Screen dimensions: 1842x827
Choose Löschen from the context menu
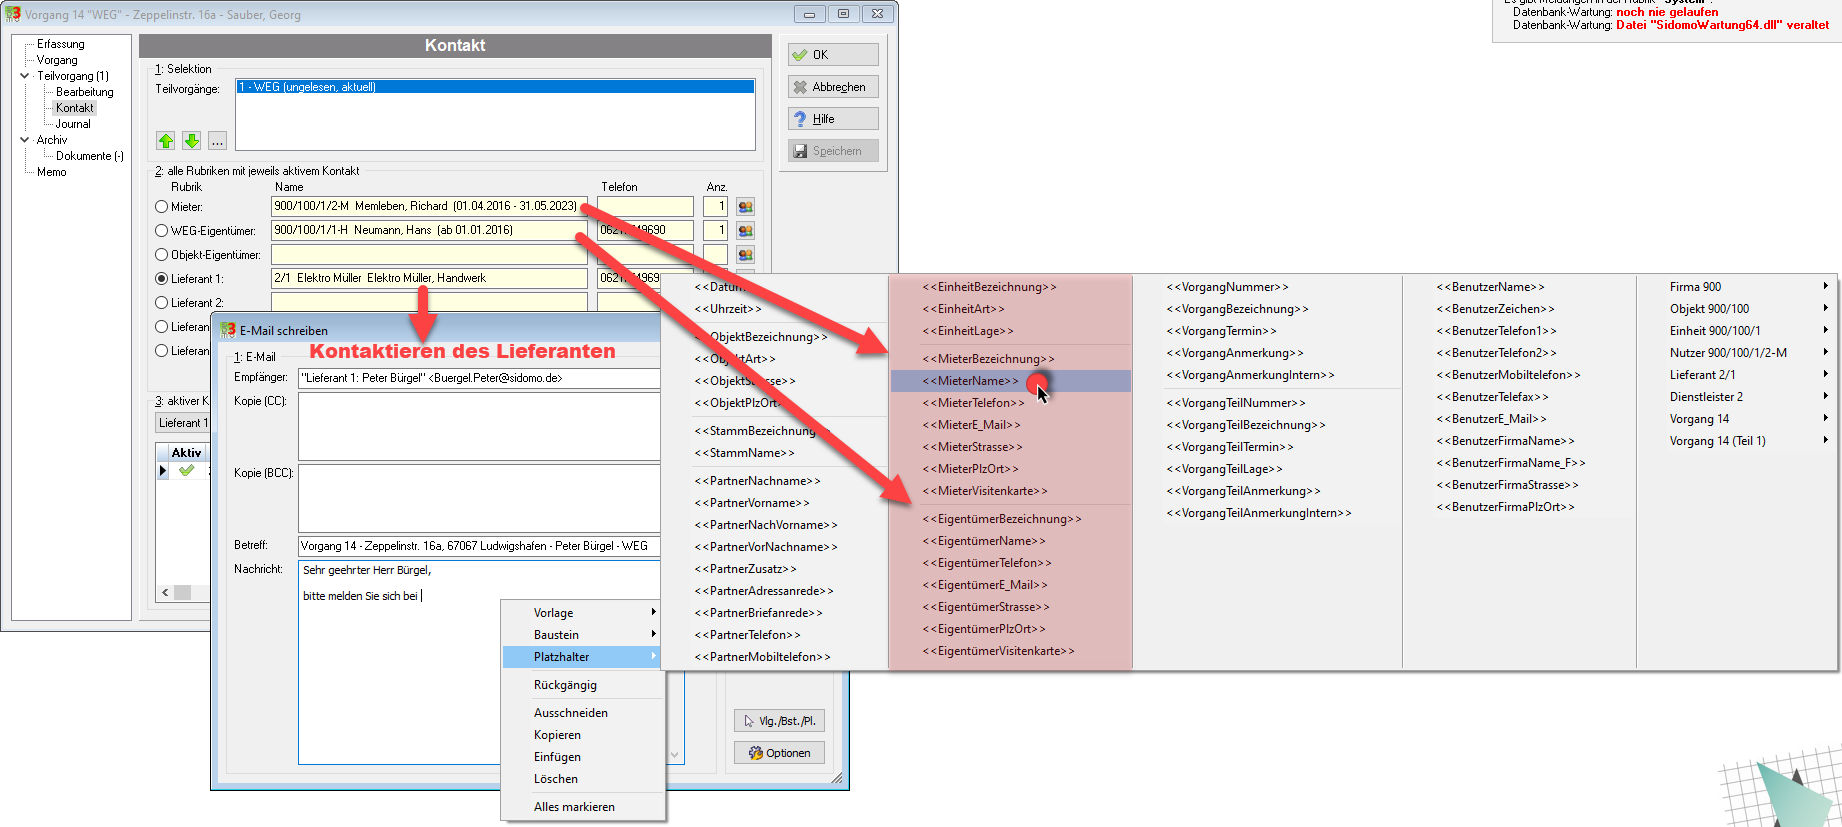pyautogui.click(x=583, y=779)
